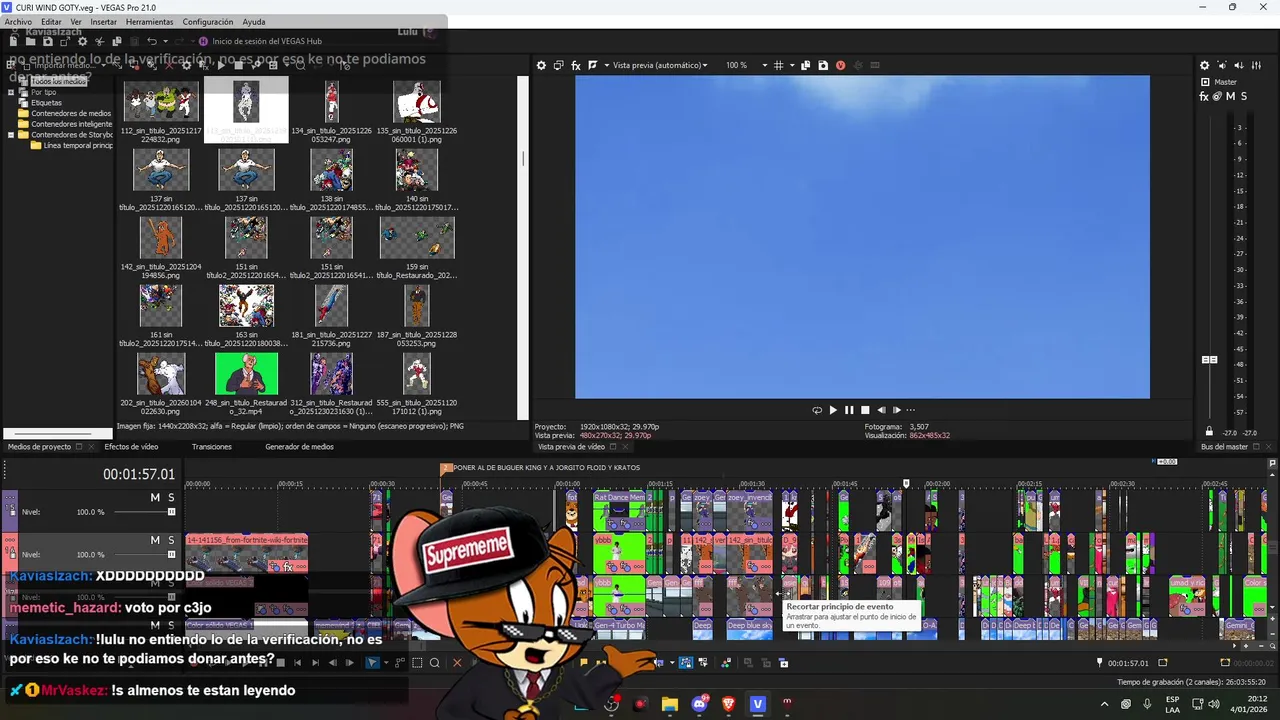Click red VEGAS Hub upload icon in preview
The height and width of the screenshot is (720, 1280).
pos(840,65)
